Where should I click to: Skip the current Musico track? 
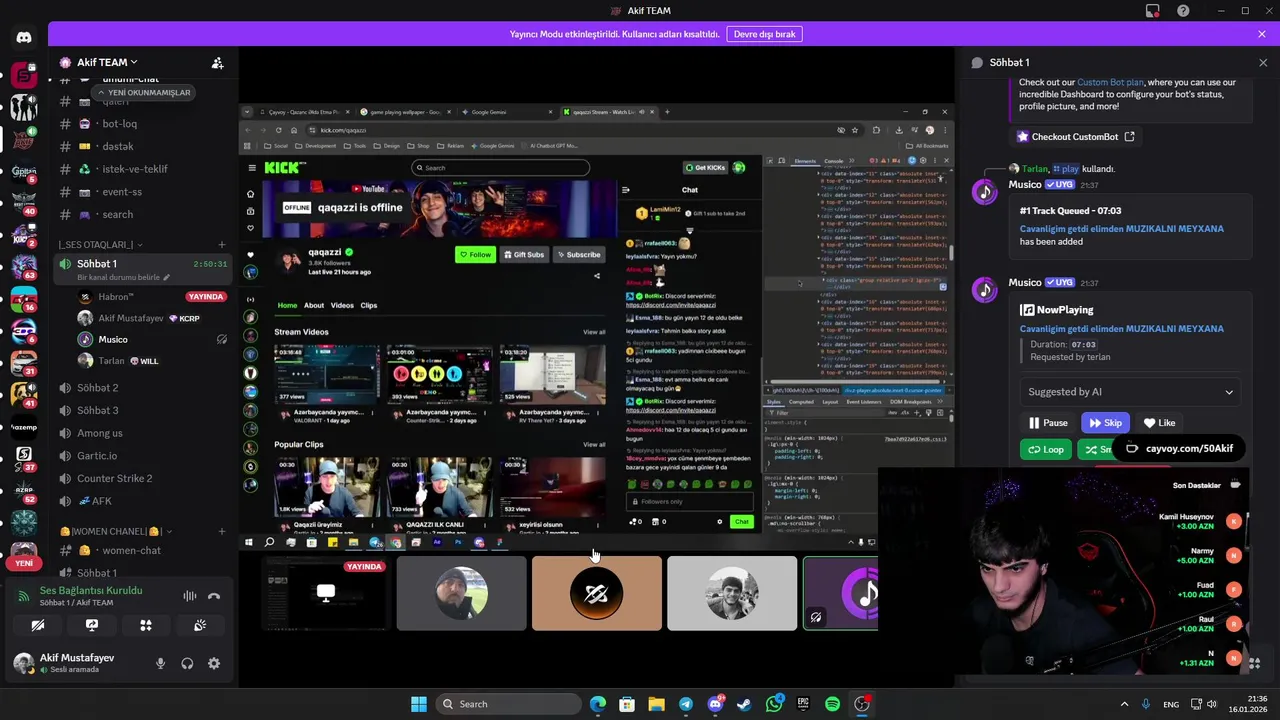(x=1105, y=423)
